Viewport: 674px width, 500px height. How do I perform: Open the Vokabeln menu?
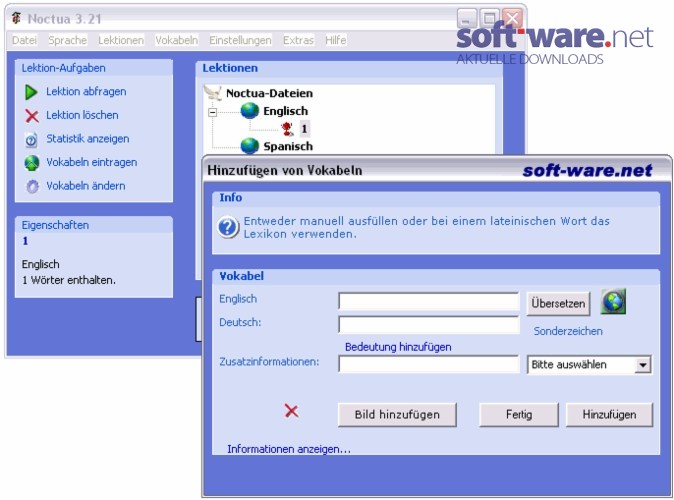177,40
